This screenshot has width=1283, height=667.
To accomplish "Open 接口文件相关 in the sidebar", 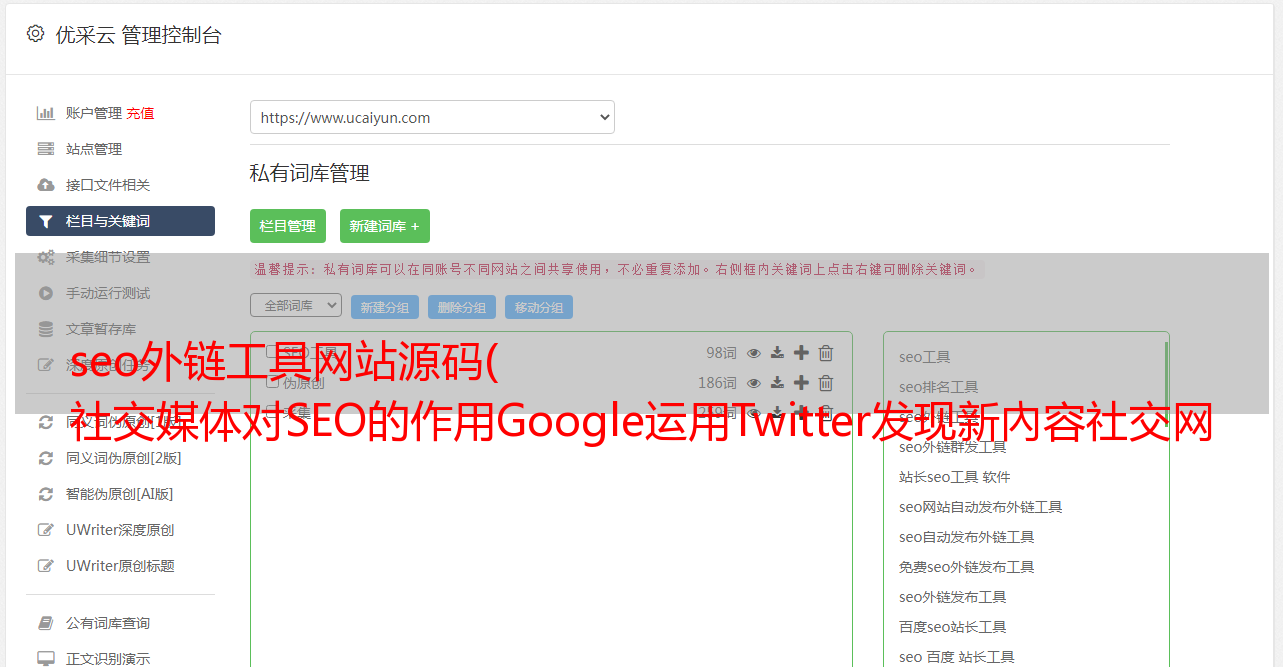I will click(x=108, y=185).
